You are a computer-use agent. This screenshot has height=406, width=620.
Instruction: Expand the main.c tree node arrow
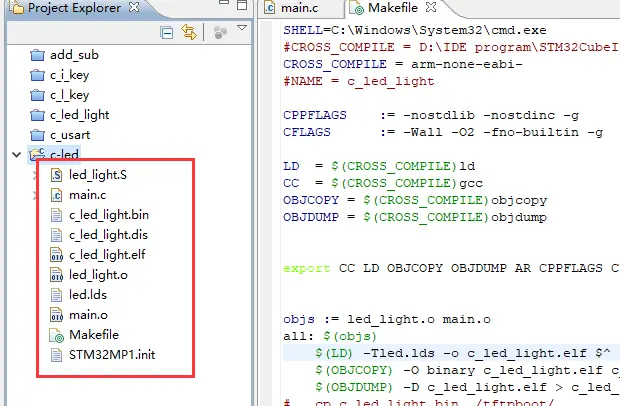35,195
